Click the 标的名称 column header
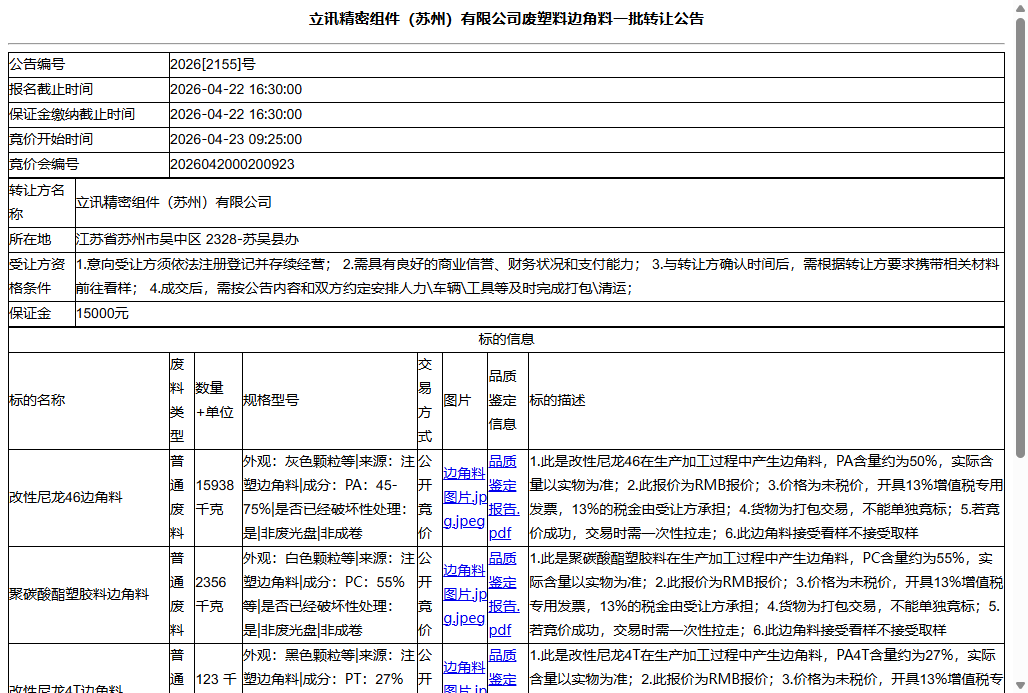The height and width of the screenshot is (693, 1028). coord(89,401)
